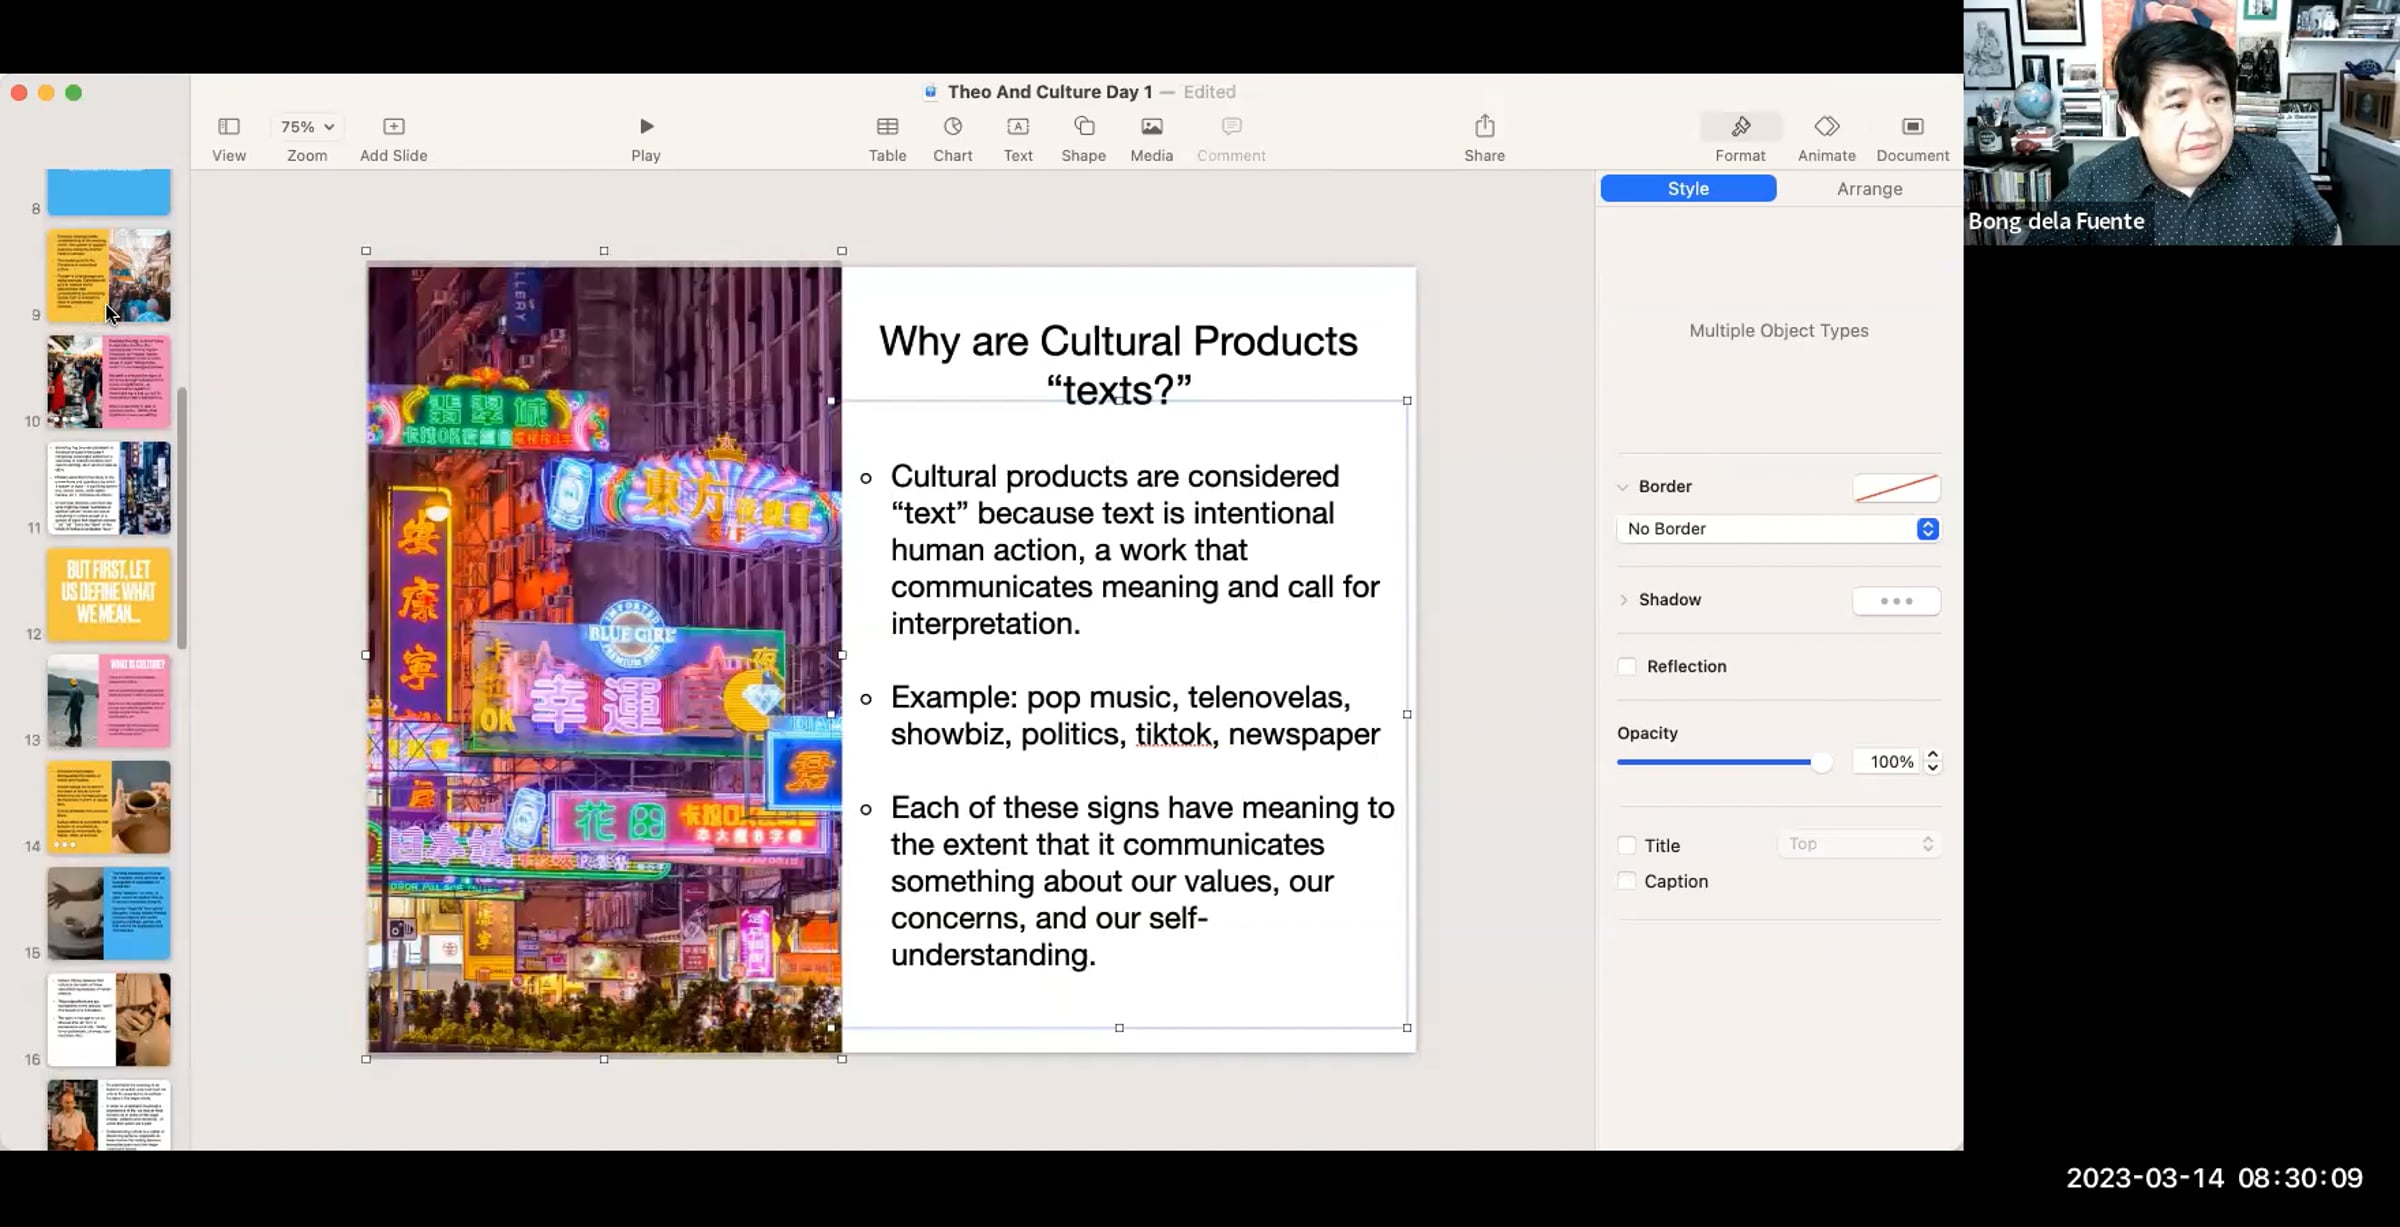The height and width of the screenshot is (1227, 2400).
Task: Switch to the Arrange tab
Action: pyautogui.click(x=1869, y=189)
